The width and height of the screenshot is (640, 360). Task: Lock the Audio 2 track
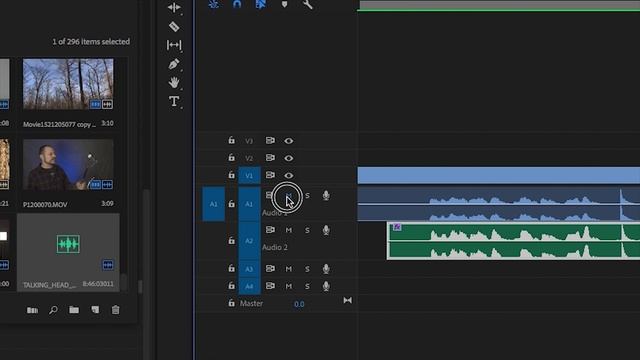(x=231, y=240)
